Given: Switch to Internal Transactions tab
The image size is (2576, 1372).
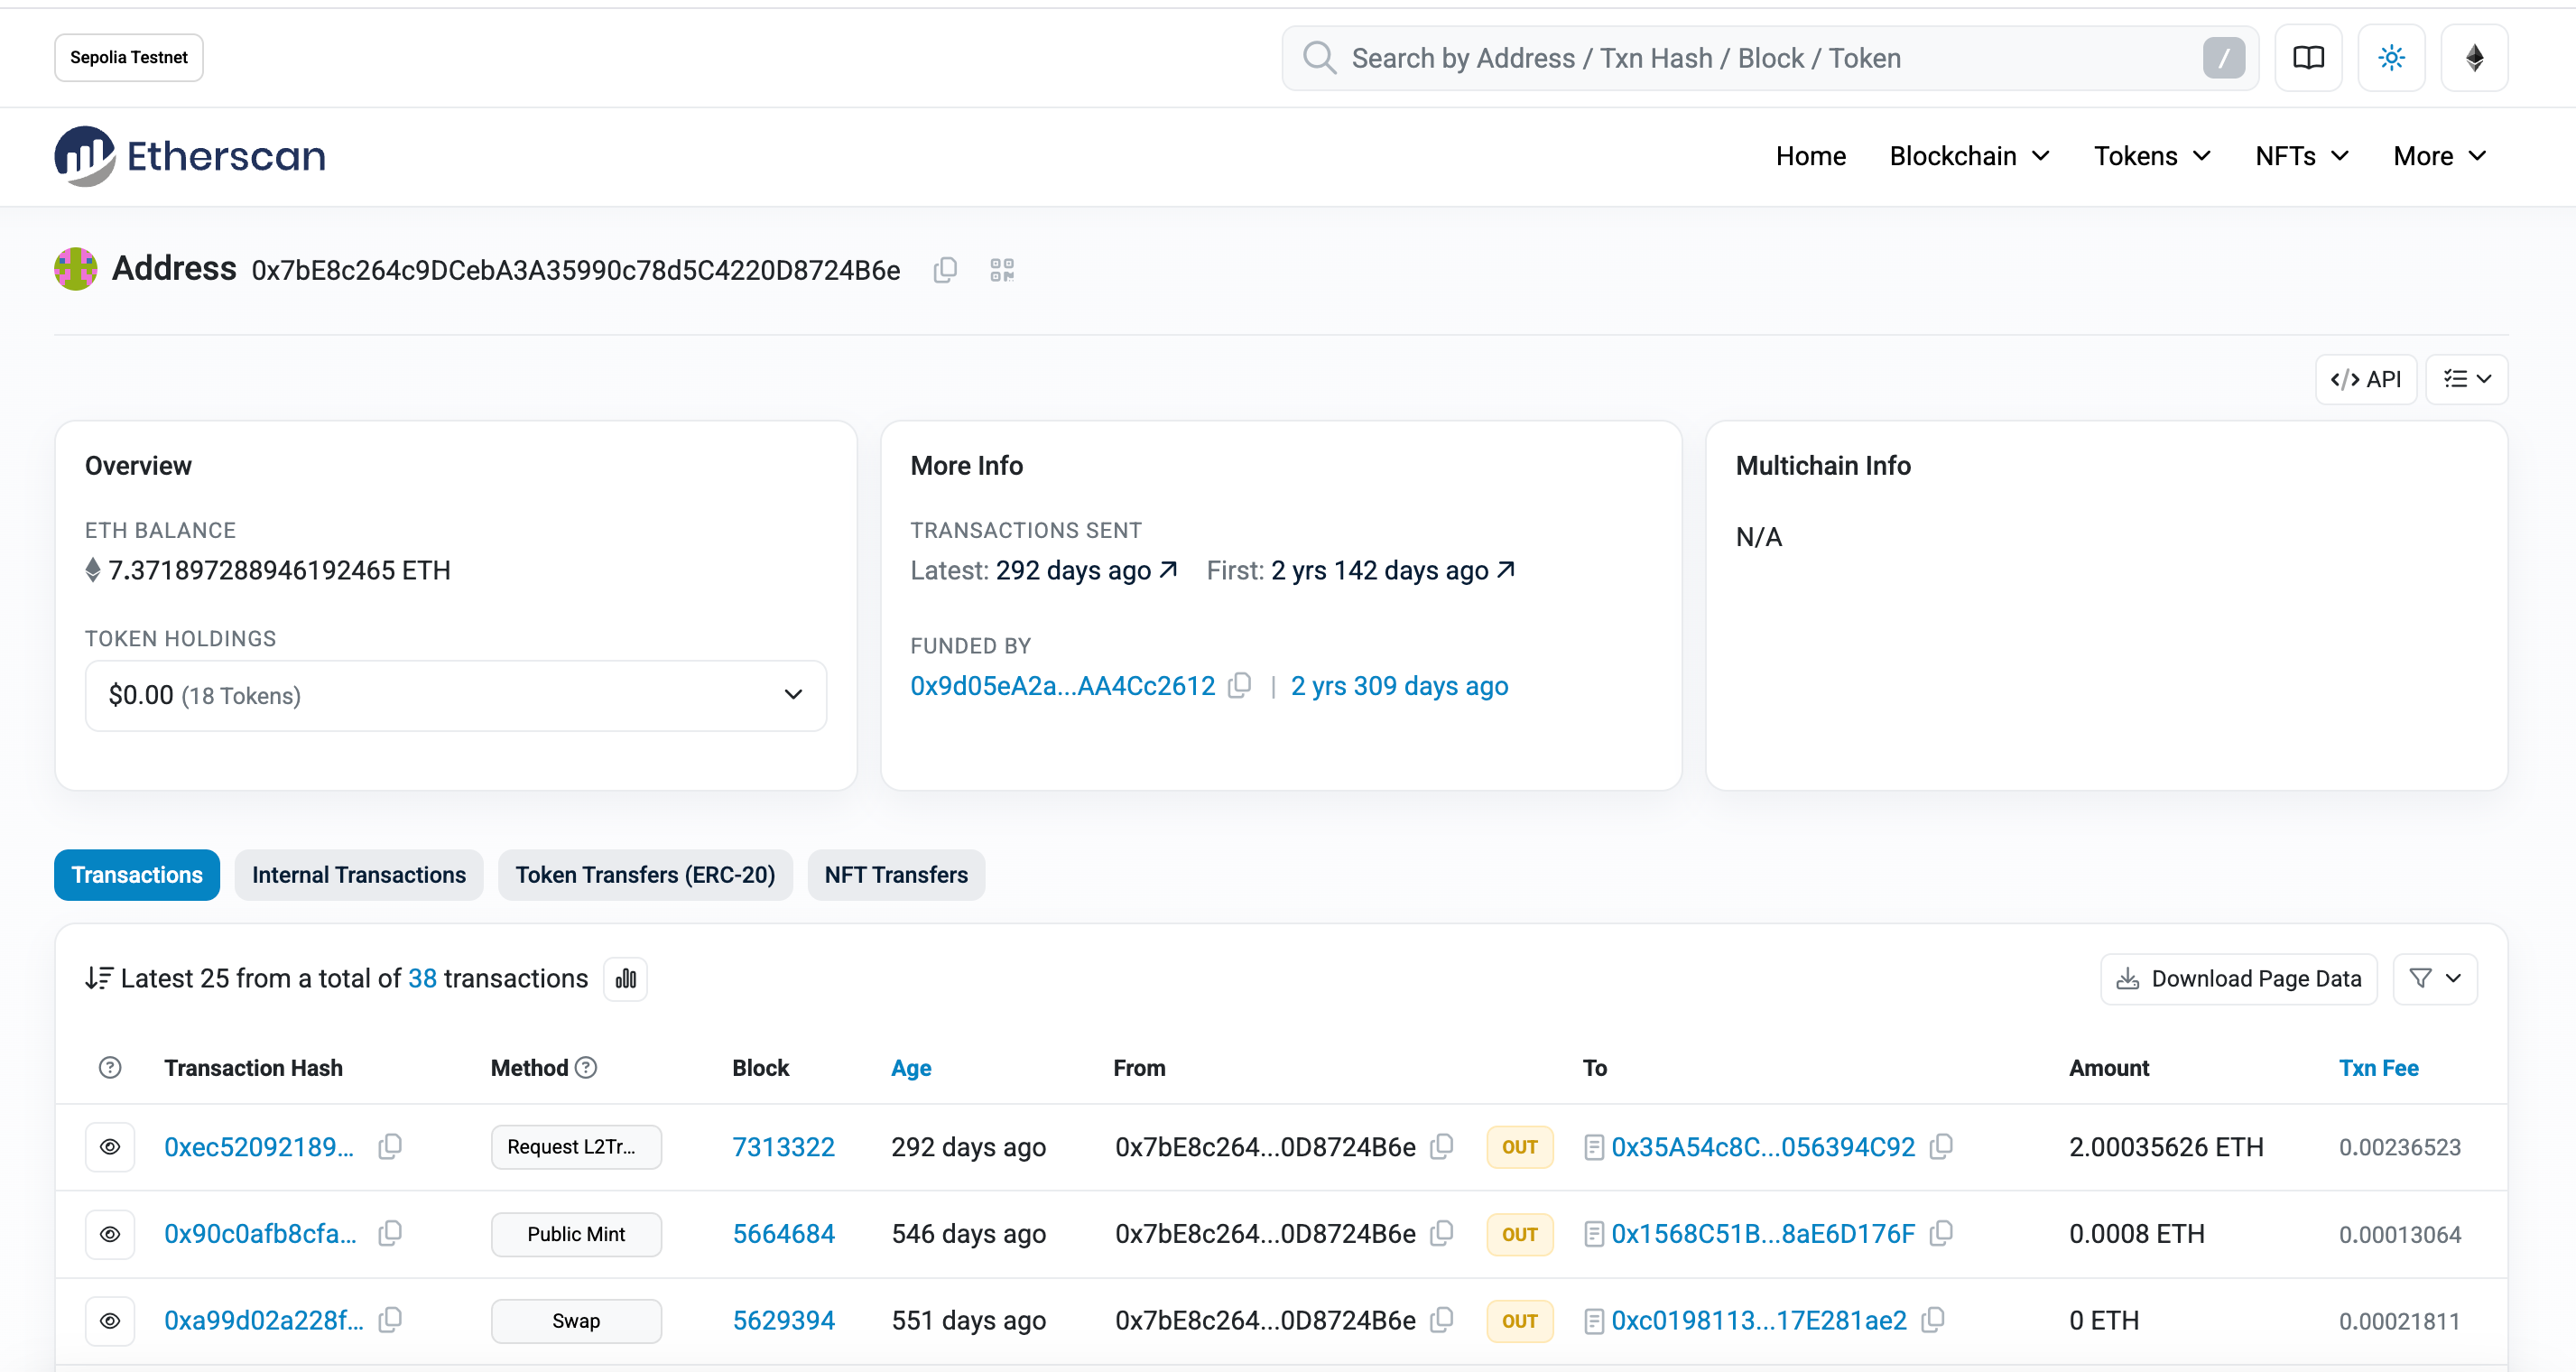Looking at the screenshot, I should point(358,875).
